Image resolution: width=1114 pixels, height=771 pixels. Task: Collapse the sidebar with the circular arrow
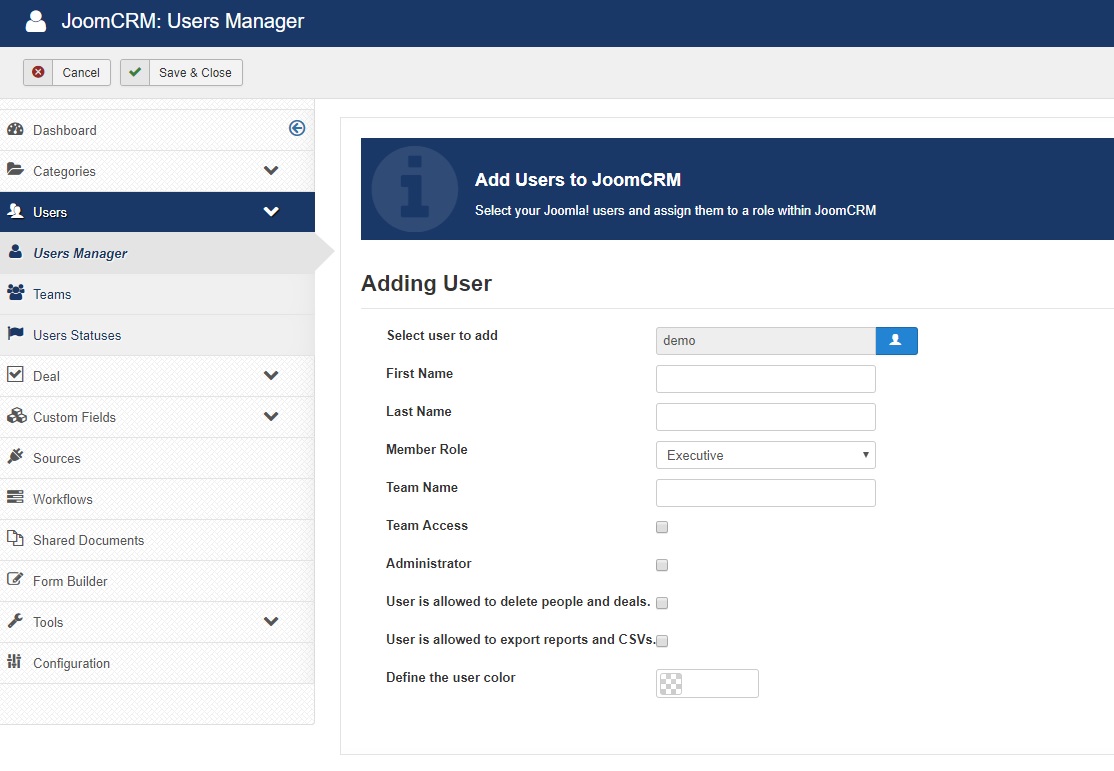[x=296, y=128]
